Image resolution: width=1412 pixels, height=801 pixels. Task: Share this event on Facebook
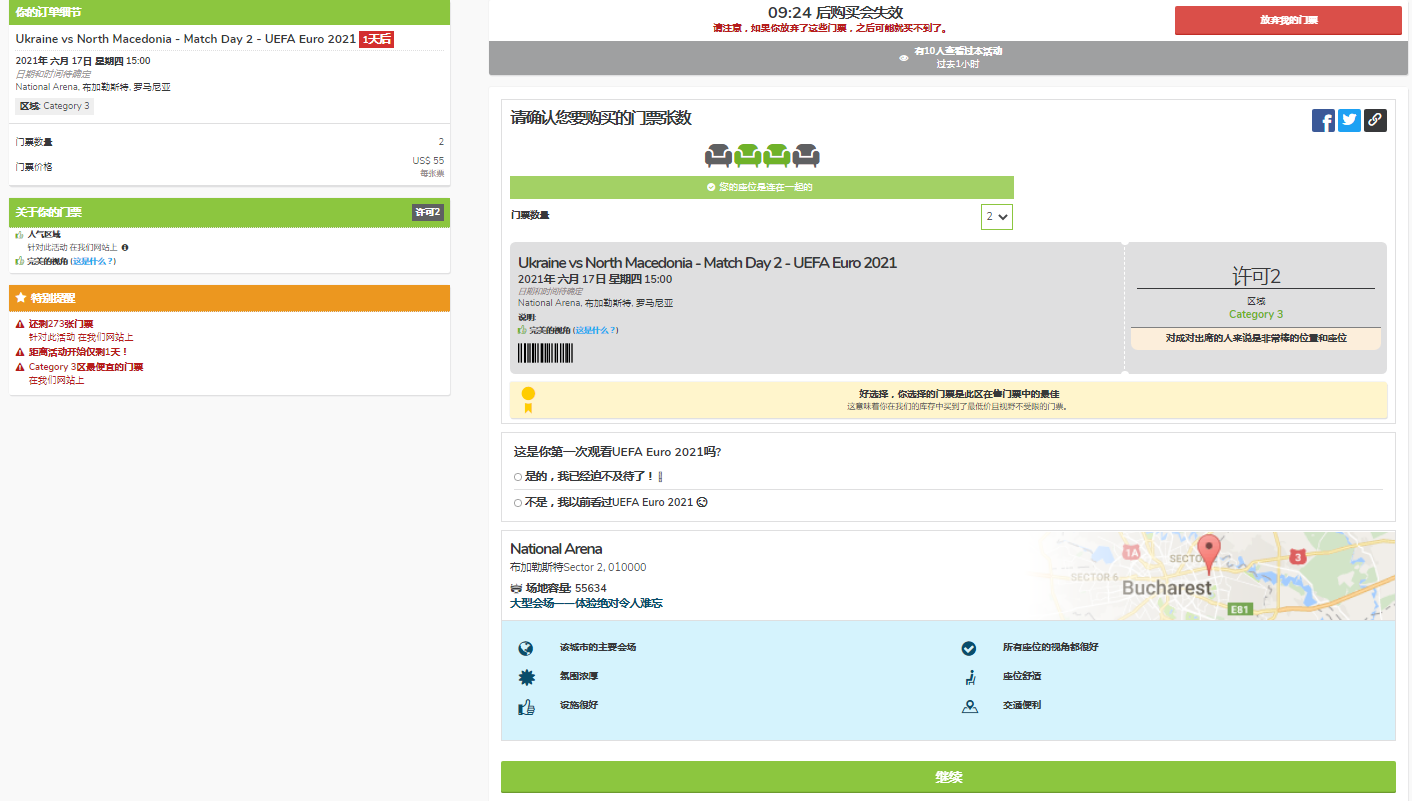[x=1323, y=121]
